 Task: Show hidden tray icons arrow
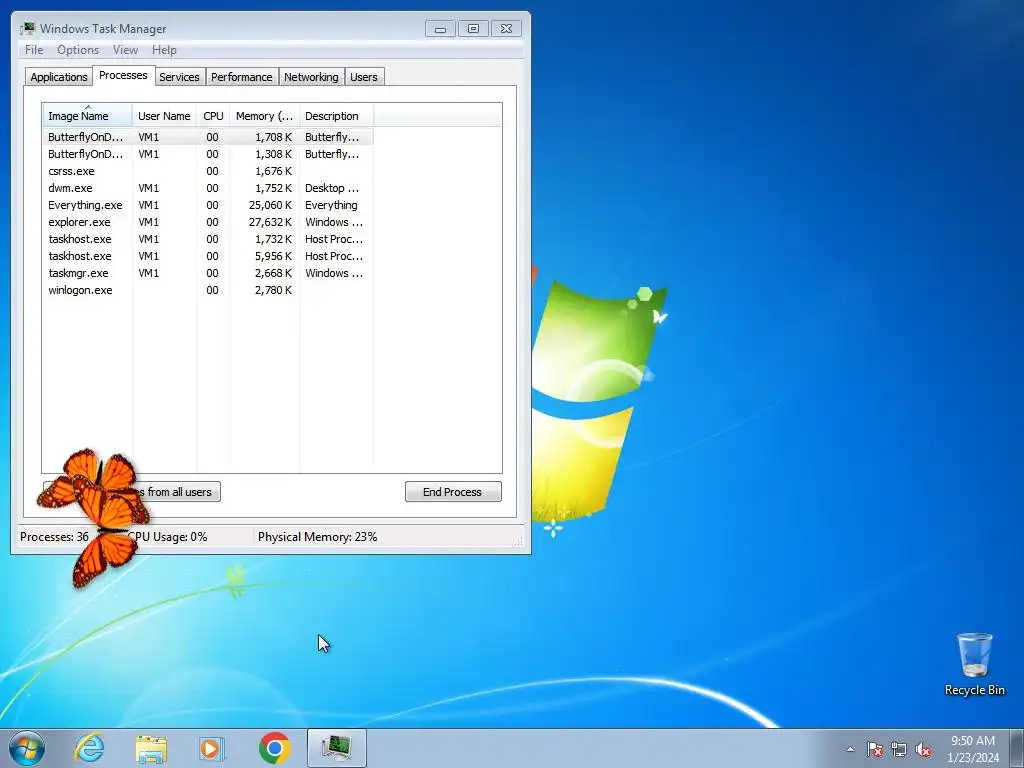[850, 749]
